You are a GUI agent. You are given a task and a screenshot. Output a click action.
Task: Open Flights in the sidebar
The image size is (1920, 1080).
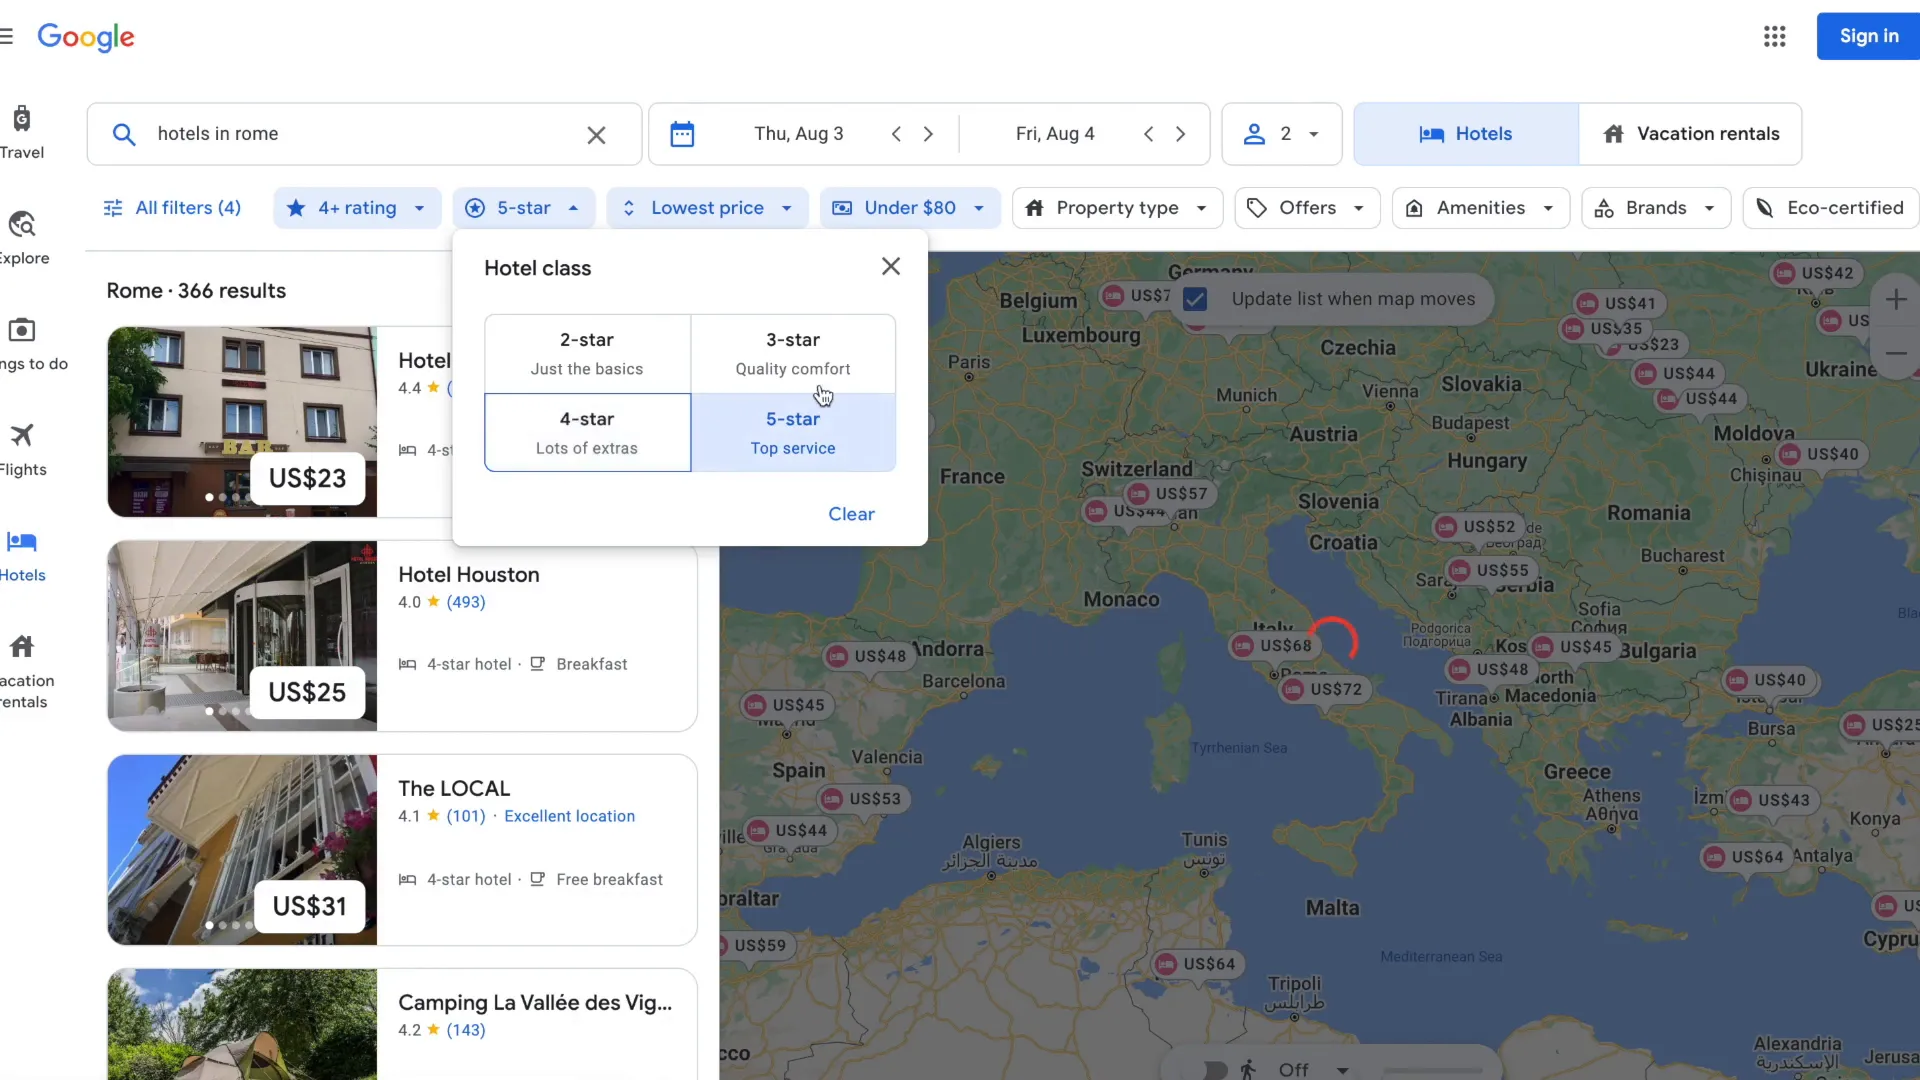(x=23, y=450)
